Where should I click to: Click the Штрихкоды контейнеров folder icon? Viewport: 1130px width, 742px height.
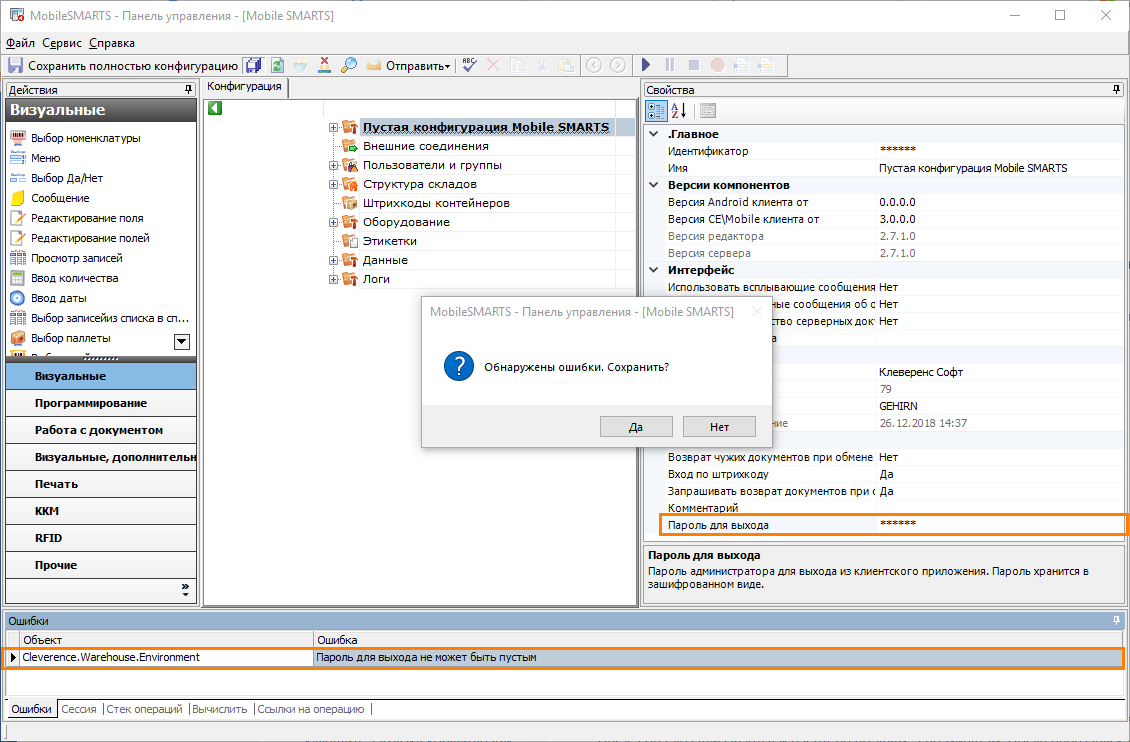[x=350, y=203]
